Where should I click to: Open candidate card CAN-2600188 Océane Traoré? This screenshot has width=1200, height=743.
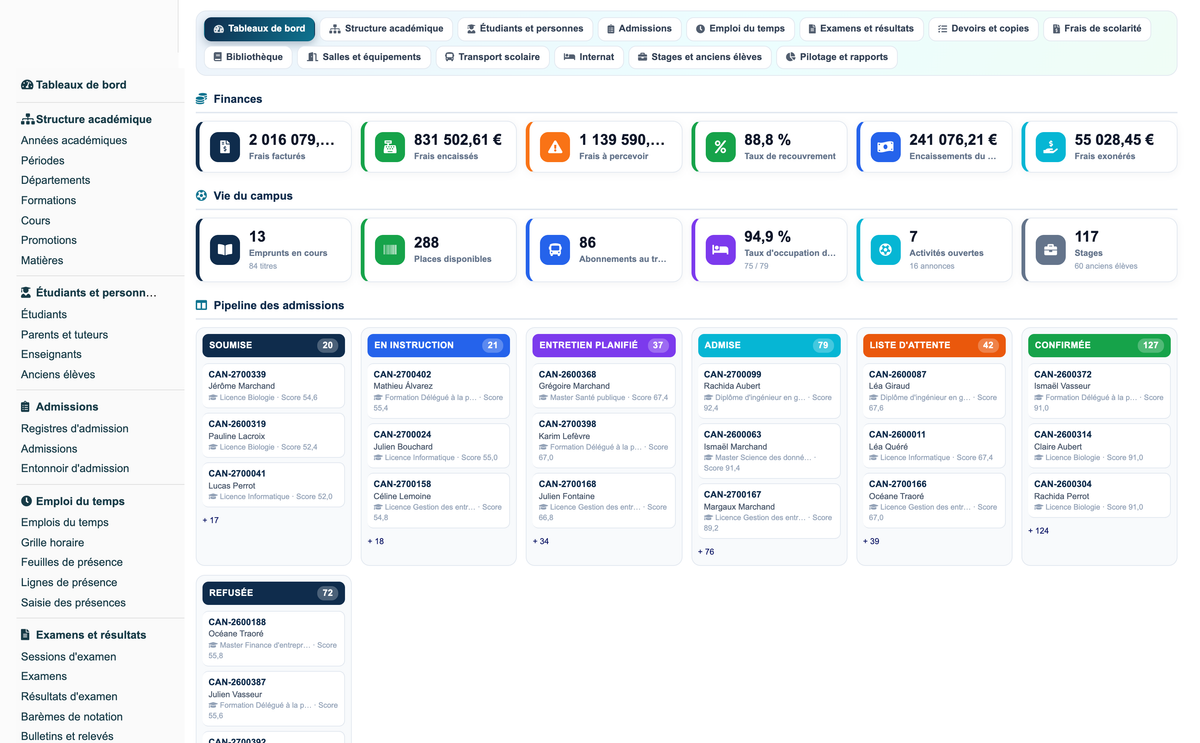pyautogui.click(x=273, y=639)
